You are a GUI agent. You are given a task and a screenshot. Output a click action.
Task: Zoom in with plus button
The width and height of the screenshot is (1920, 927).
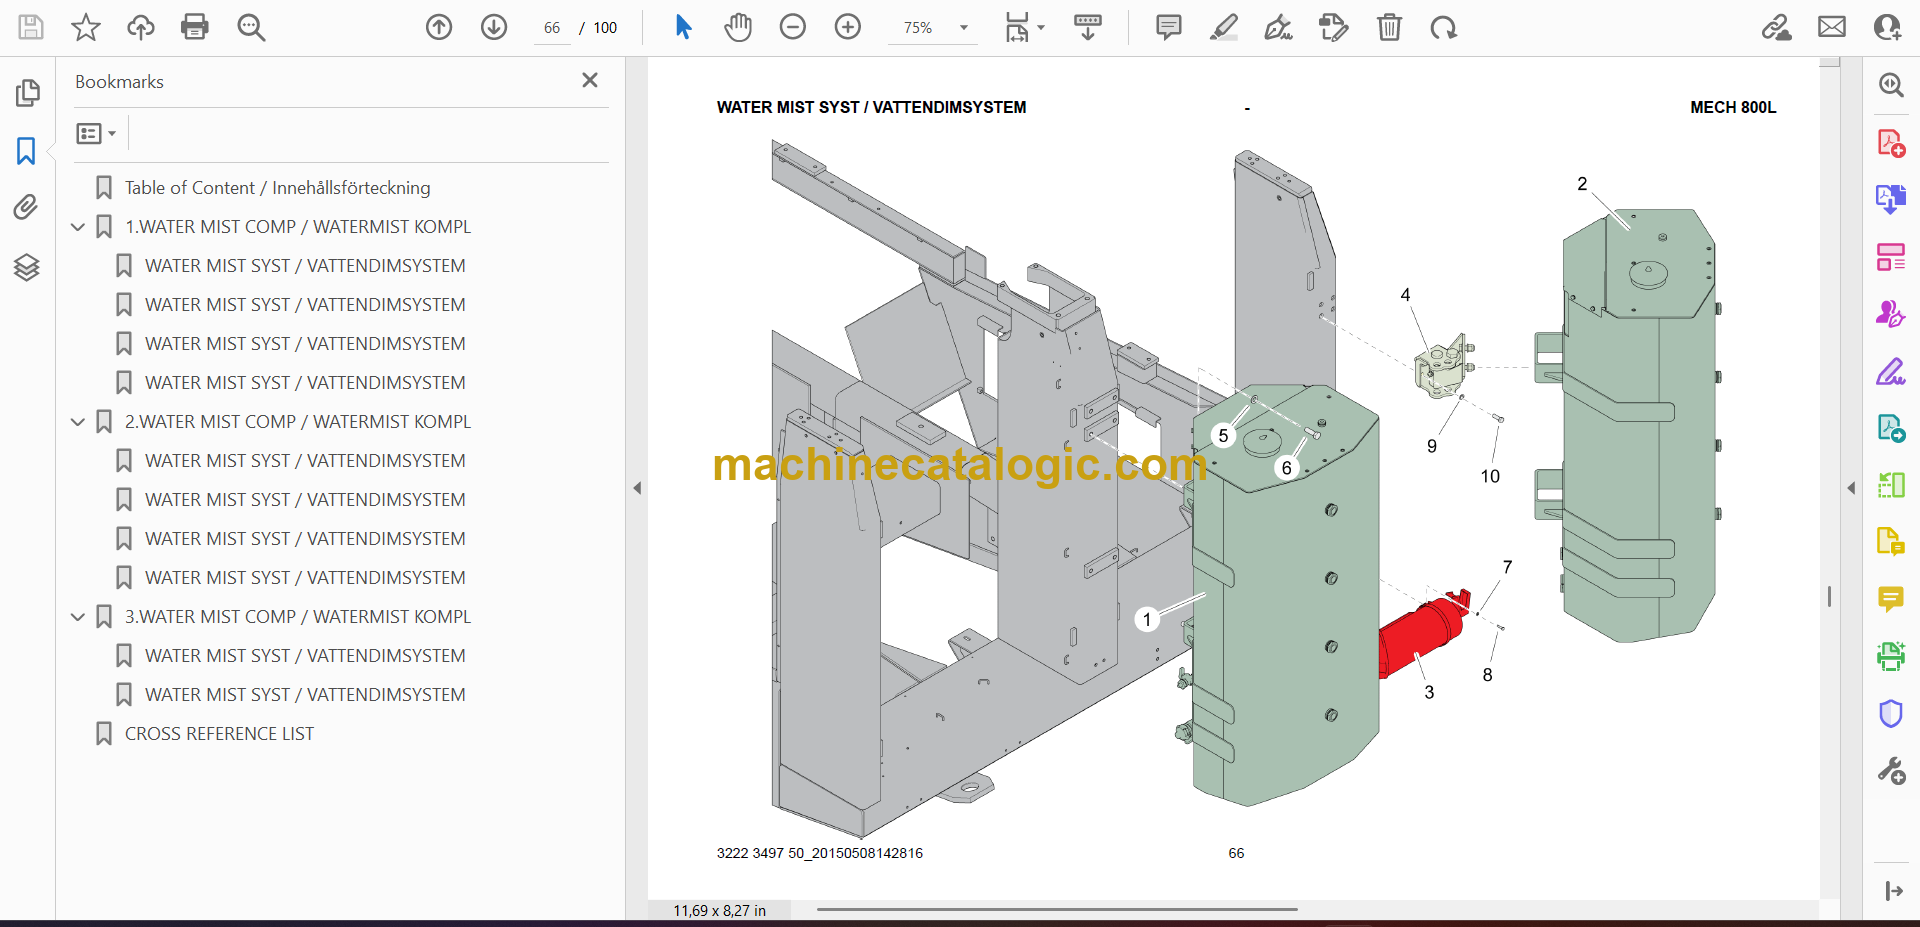point(848,27)
